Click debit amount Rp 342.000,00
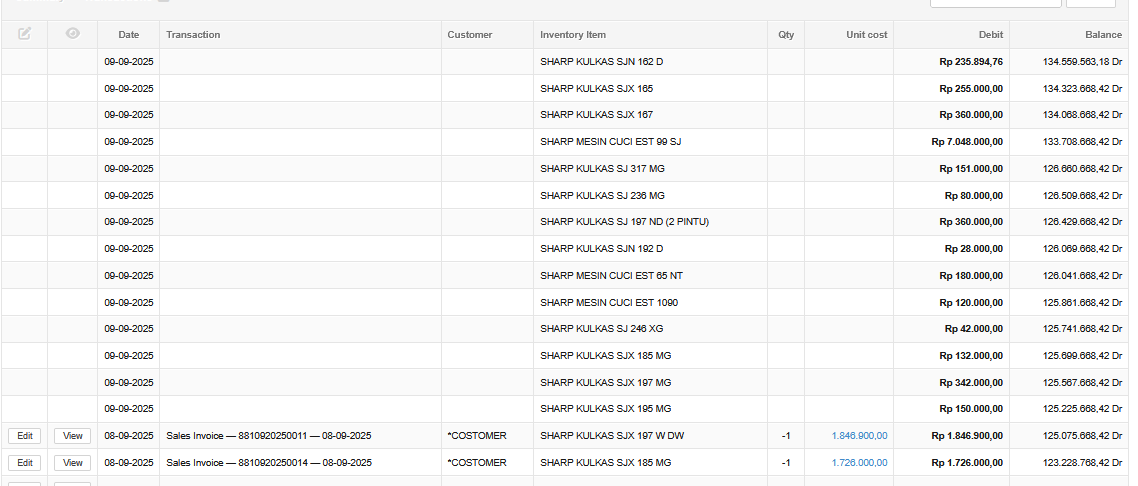Viewport: 1138px width, 486px height. (x=971, y=382)
